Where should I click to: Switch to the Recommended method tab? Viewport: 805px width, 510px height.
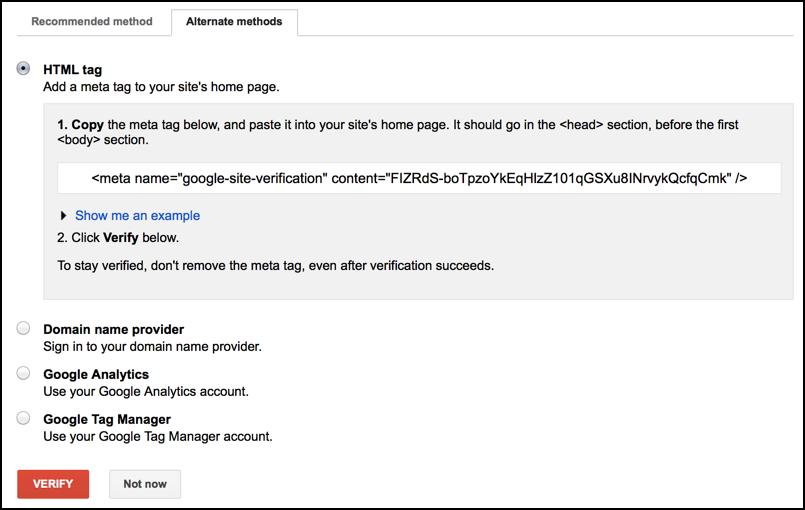(92, 21)
